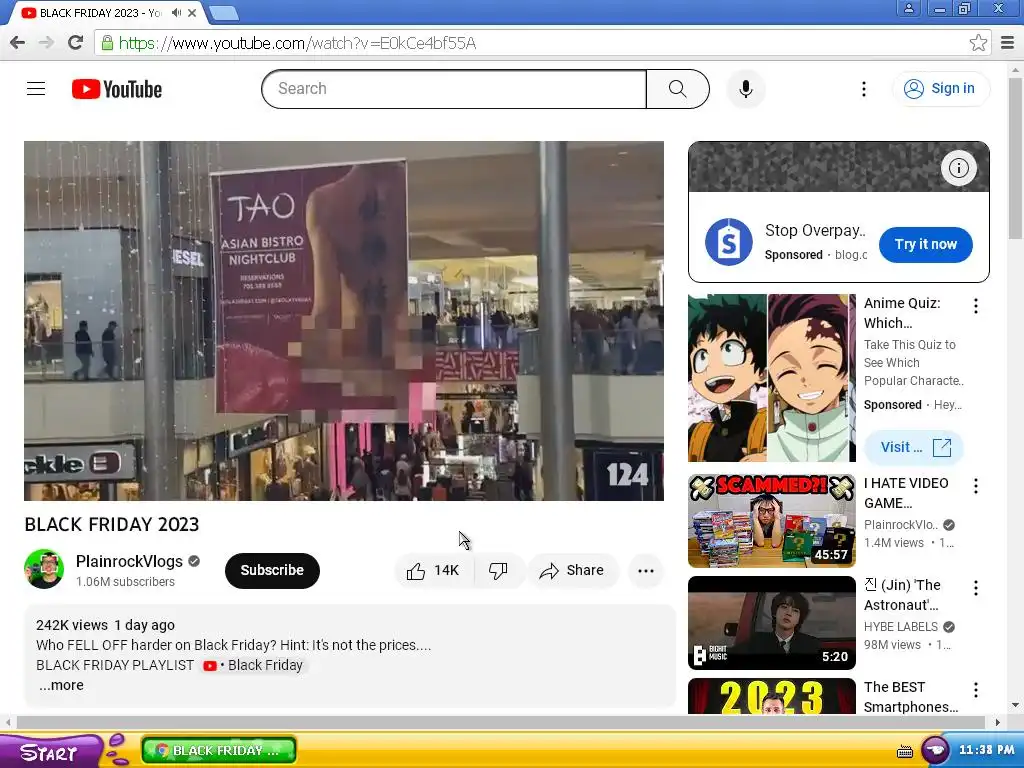1024x768 pixels.
Task: Open Jin 'The Astronaut' video thumbnail
Action: coord(772,623)
